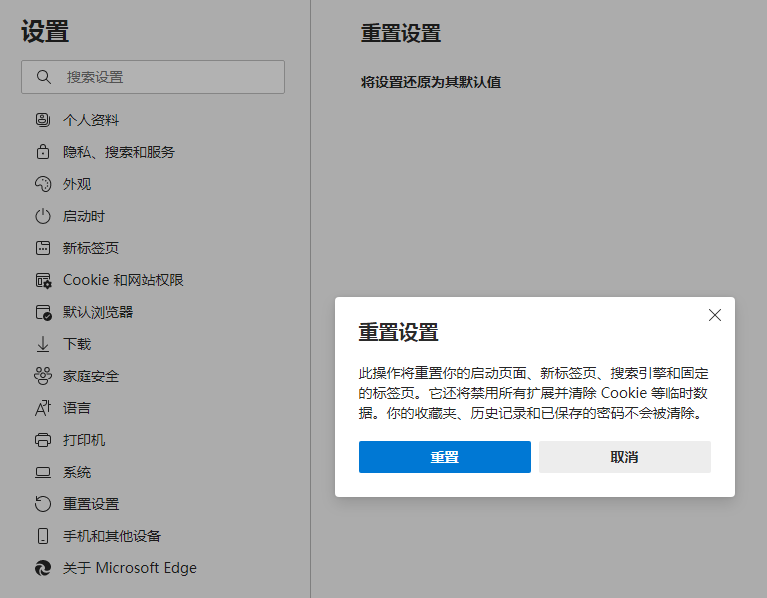The width and height of the screenshot is (767, 598).
Task: Open the 手机和其他设备 settings section
Action: (111, 536)
